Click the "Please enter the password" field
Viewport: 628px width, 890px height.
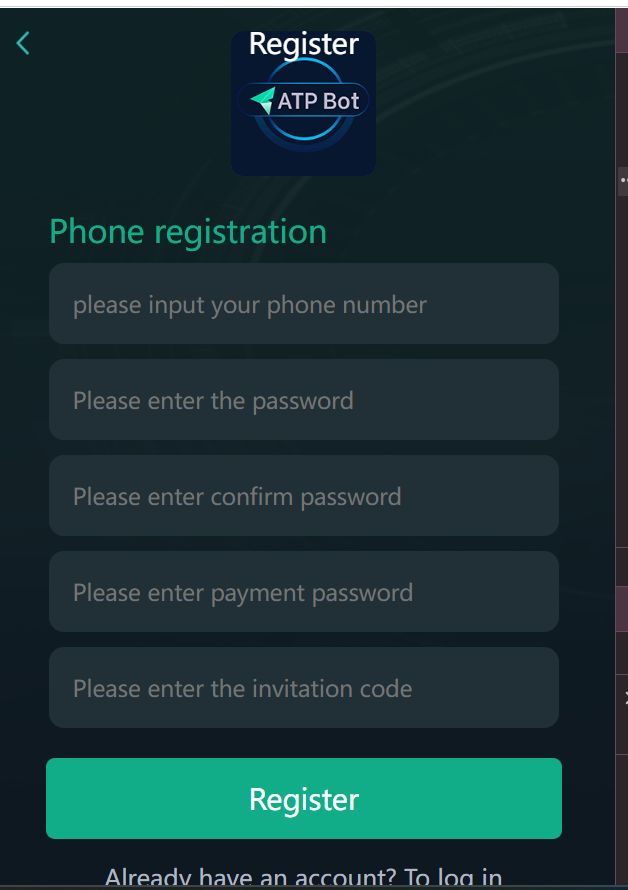pos(303,400)
